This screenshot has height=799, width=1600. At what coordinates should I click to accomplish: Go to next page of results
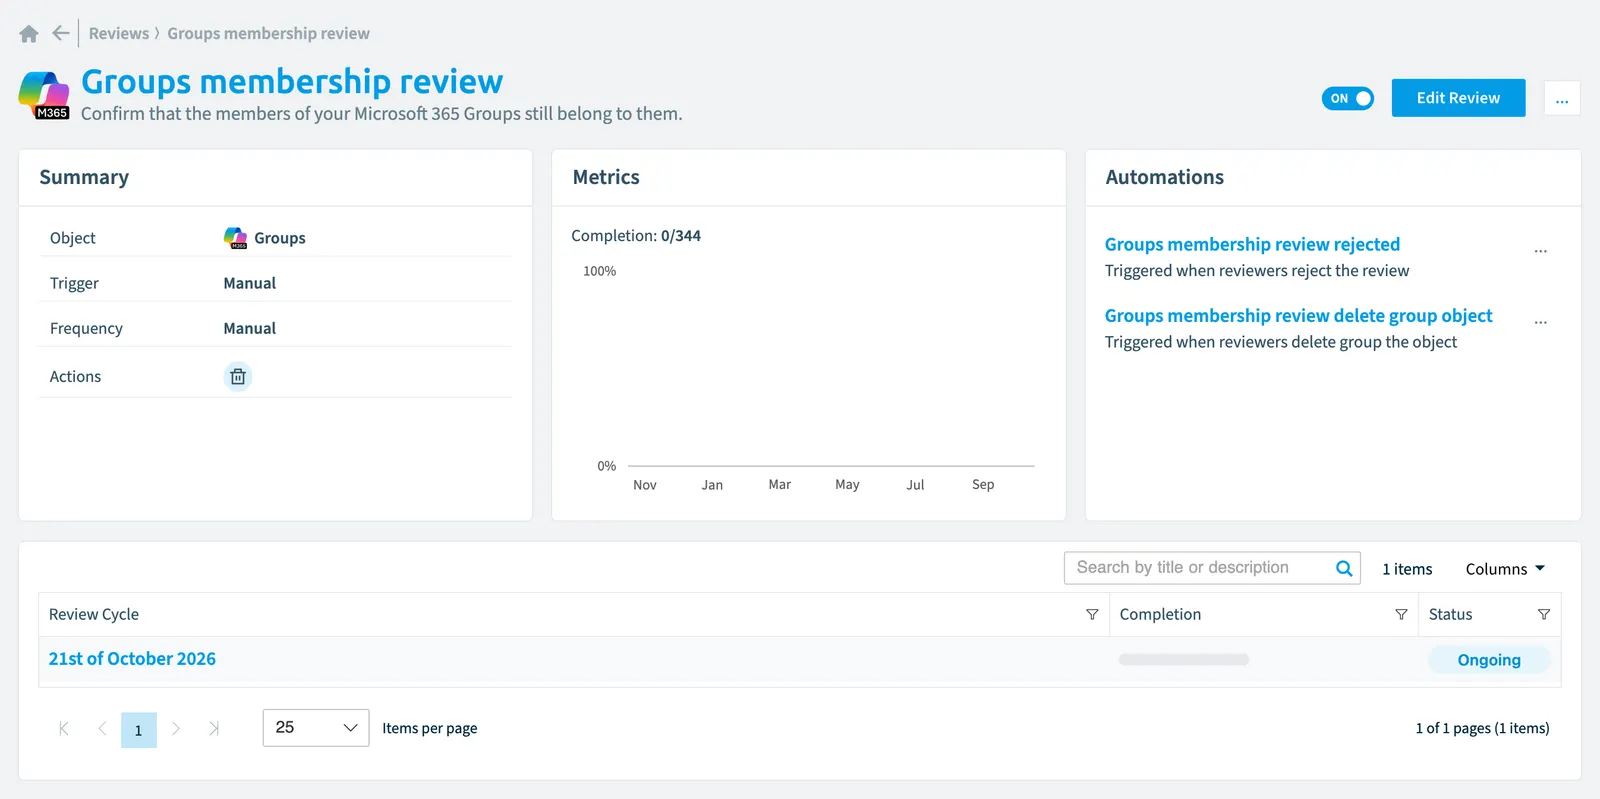pos(176,729)
